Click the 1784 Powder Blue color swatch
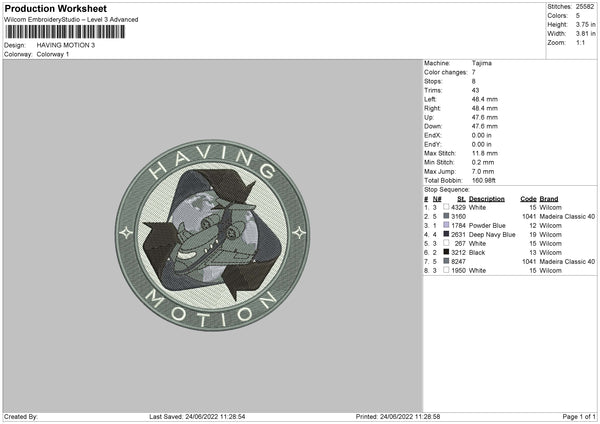This screenshot has height=424, width=600. click(446, 225)
